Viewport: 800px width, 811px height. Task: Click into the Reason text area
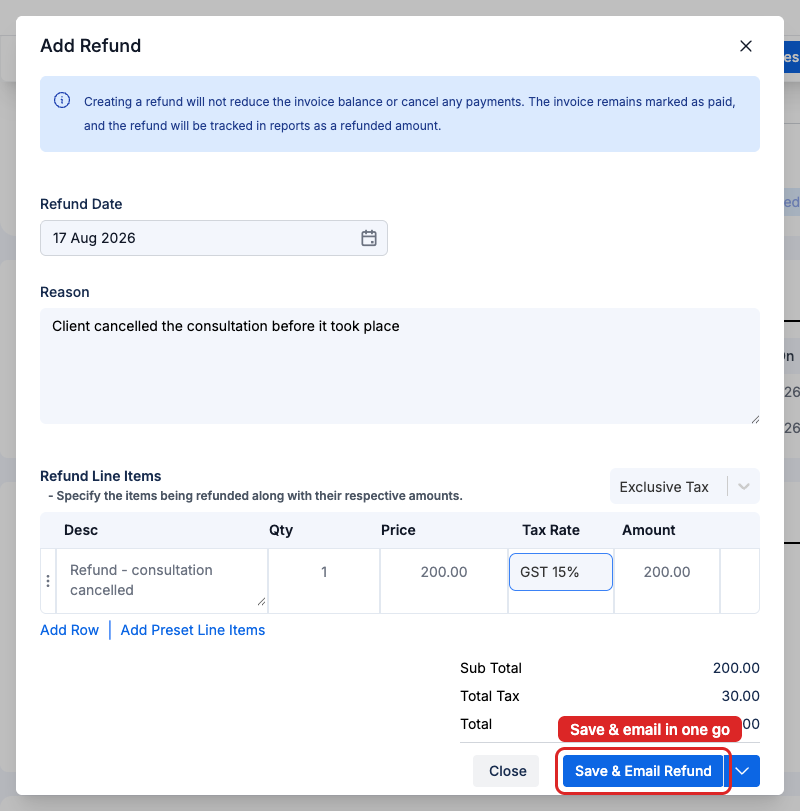400,366
